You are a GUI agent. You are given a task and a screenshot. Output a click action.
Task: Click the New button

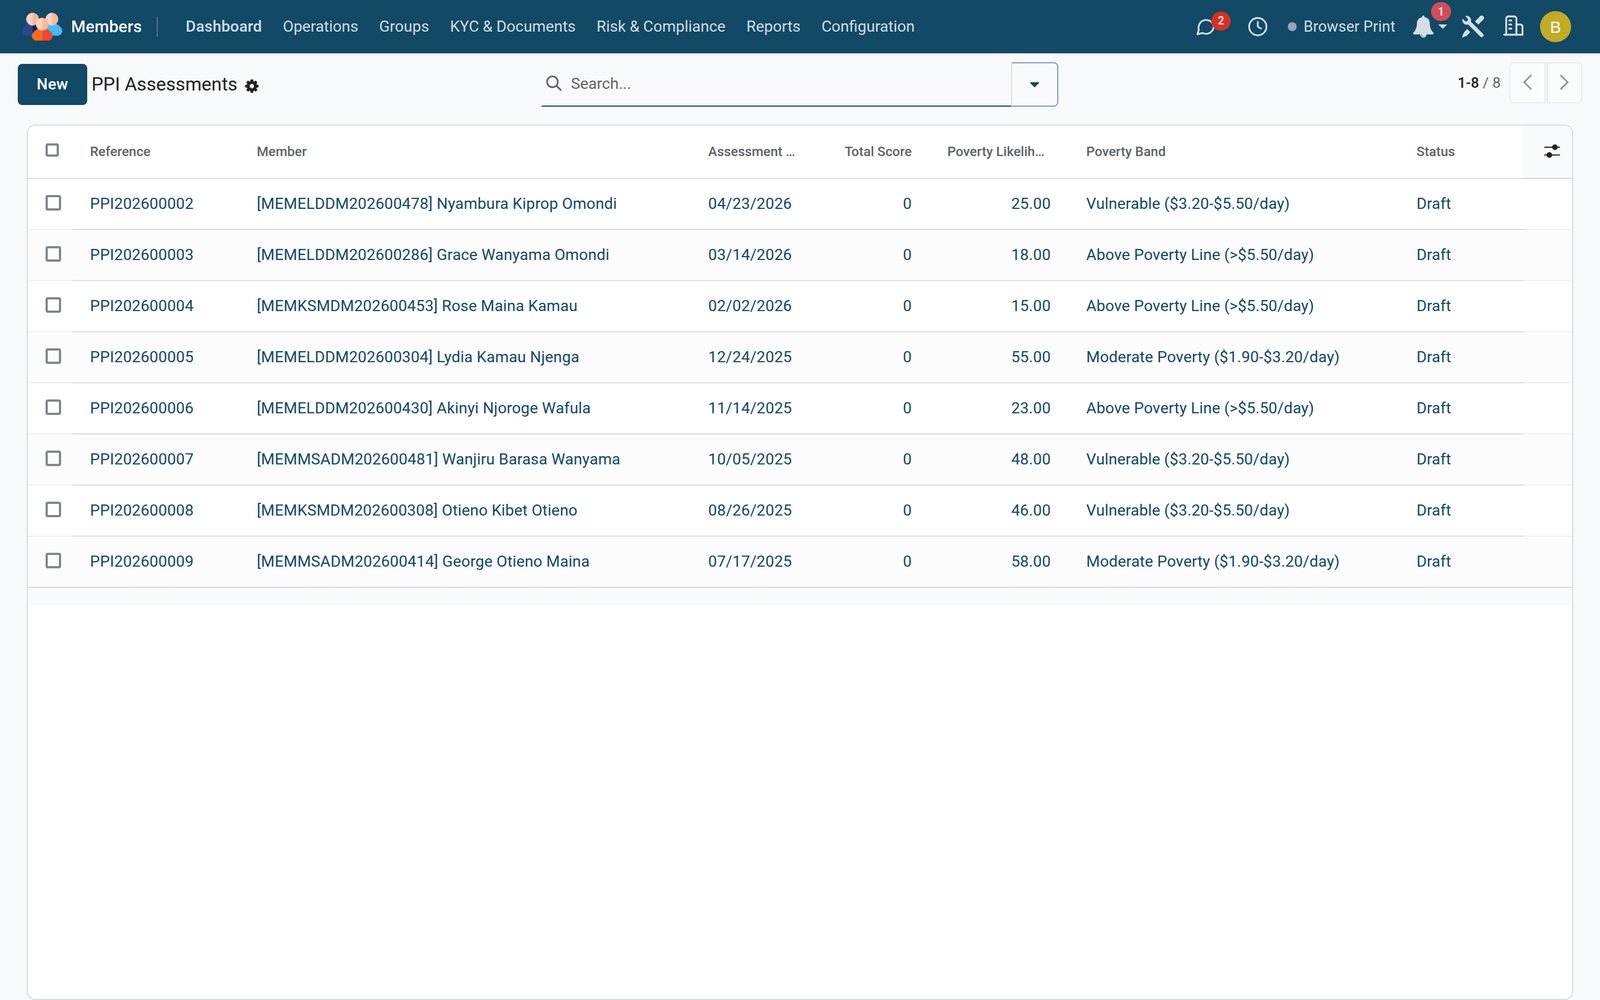(52, 84)
